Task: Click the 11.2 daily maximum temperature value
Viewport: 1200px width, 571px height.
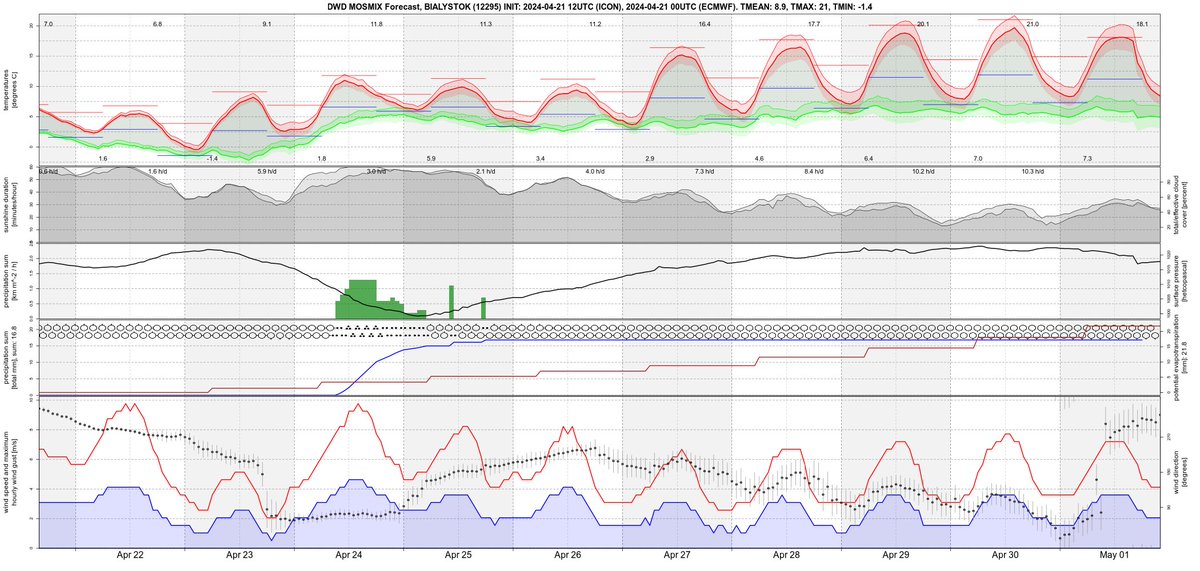Action: (x=595, y=23)
